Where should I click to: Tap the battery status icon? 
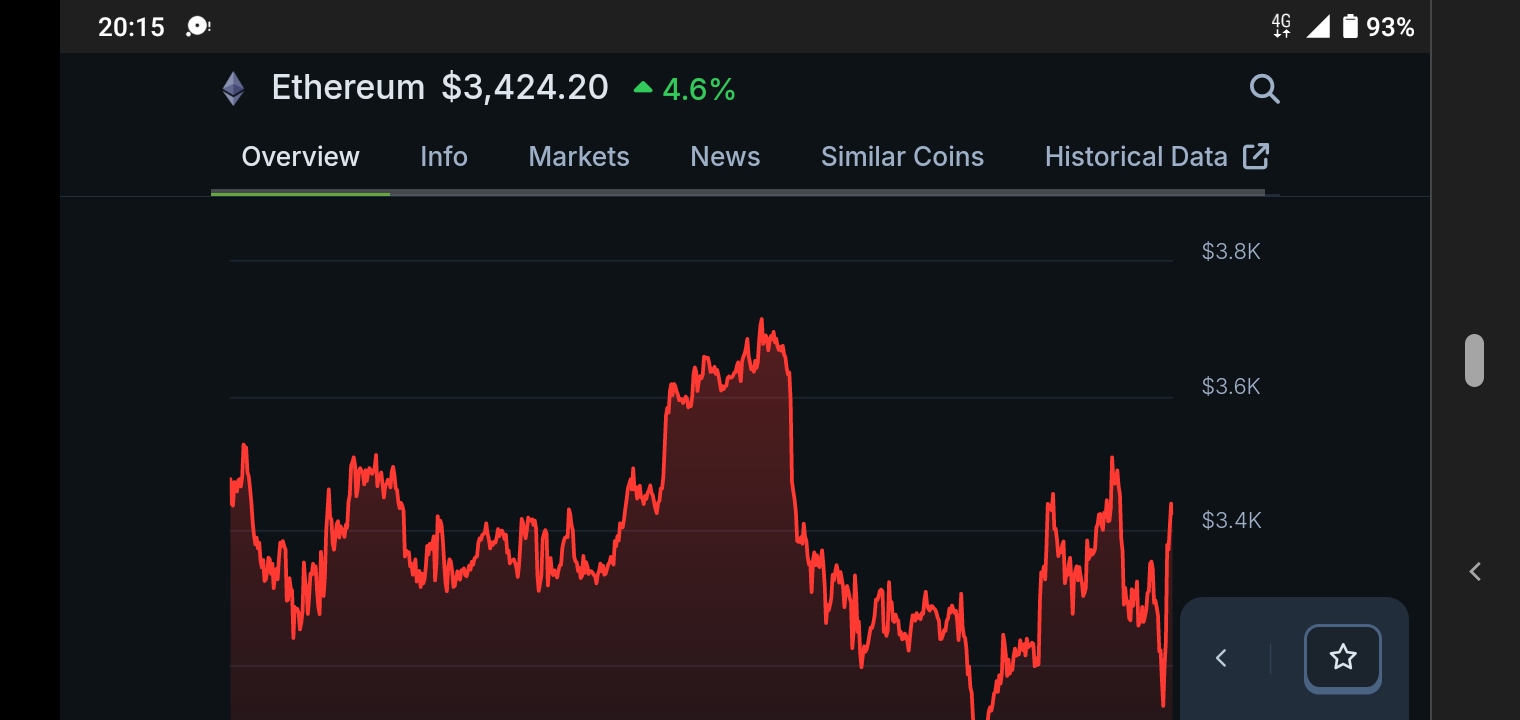pyautogui.click(x=1350, y=27)
